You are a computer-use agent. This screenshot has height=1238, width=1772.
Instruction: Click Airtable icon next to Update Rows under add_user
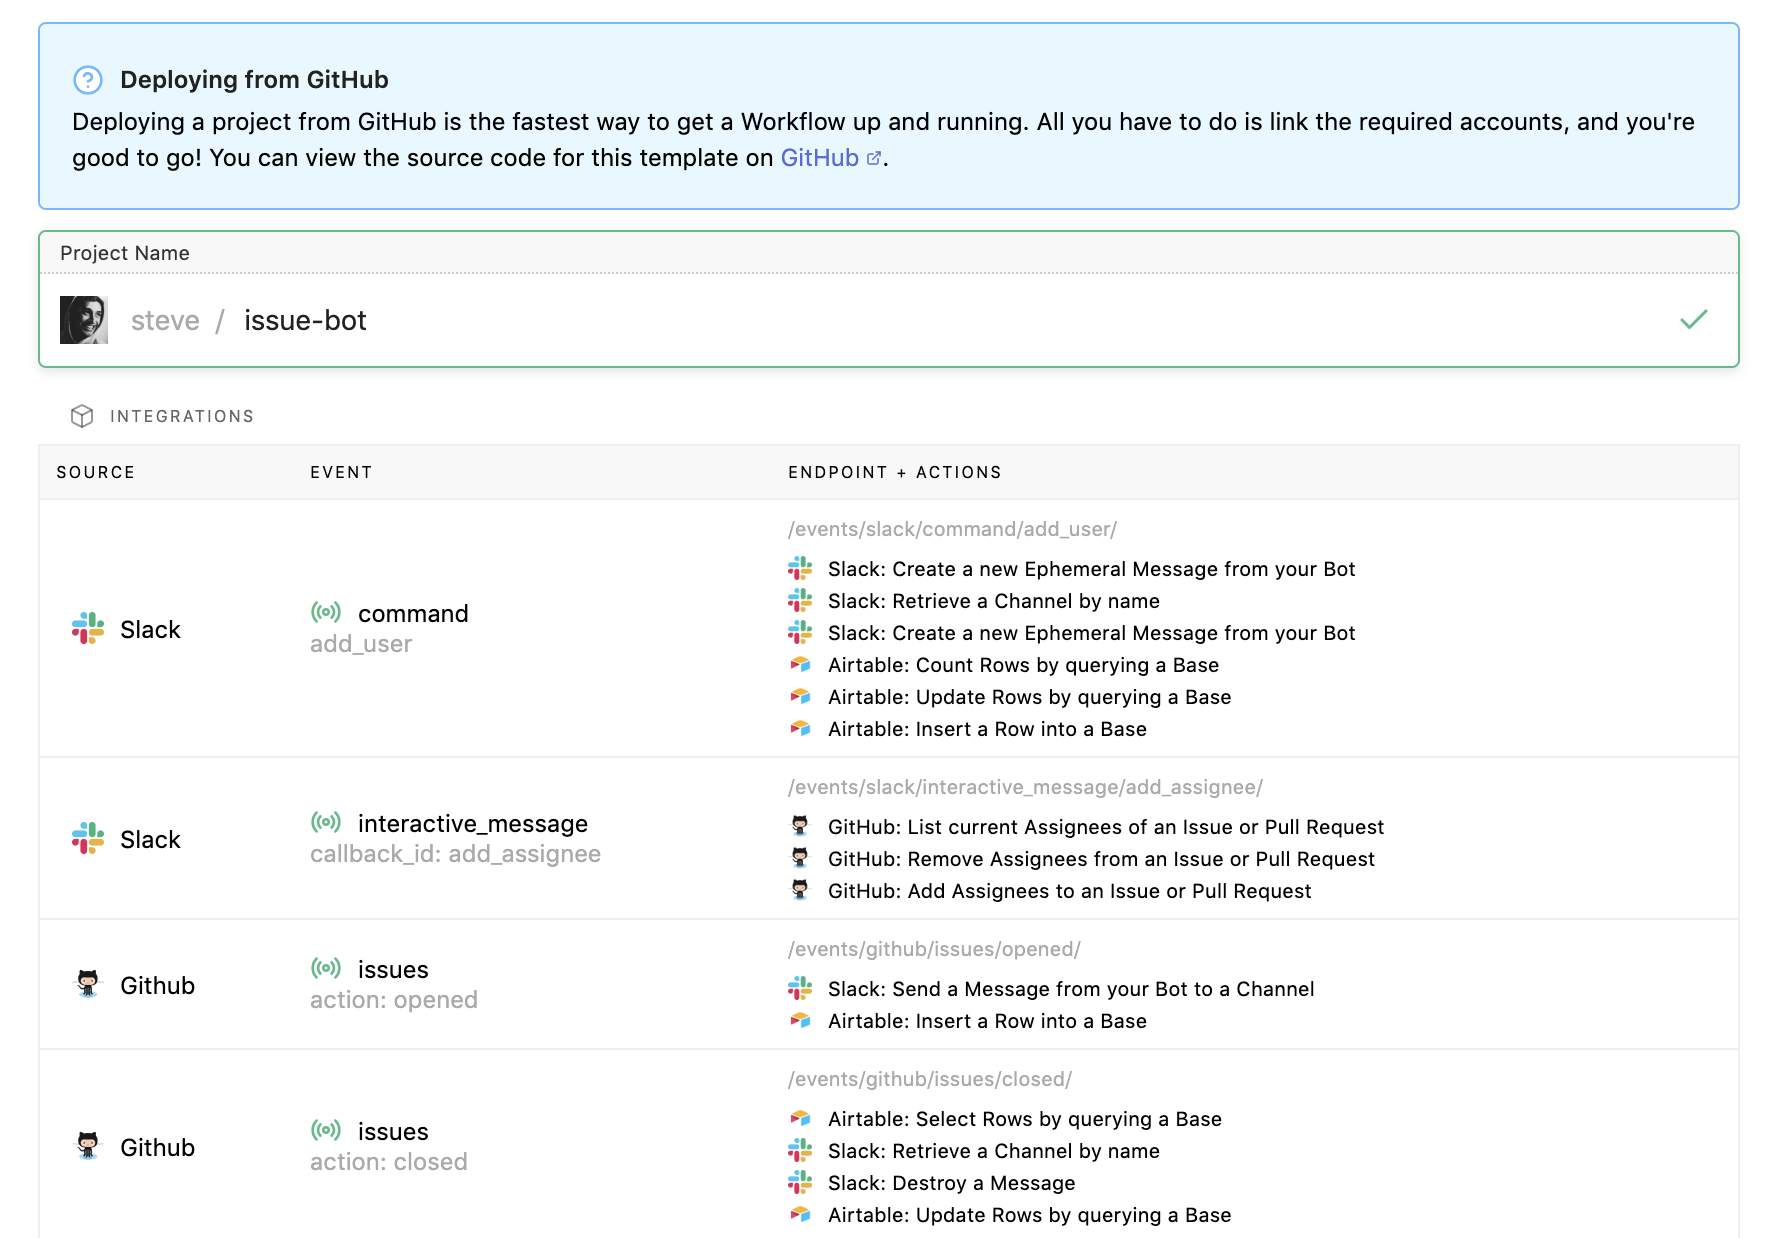pyautogui.click(x=800, y=696)
